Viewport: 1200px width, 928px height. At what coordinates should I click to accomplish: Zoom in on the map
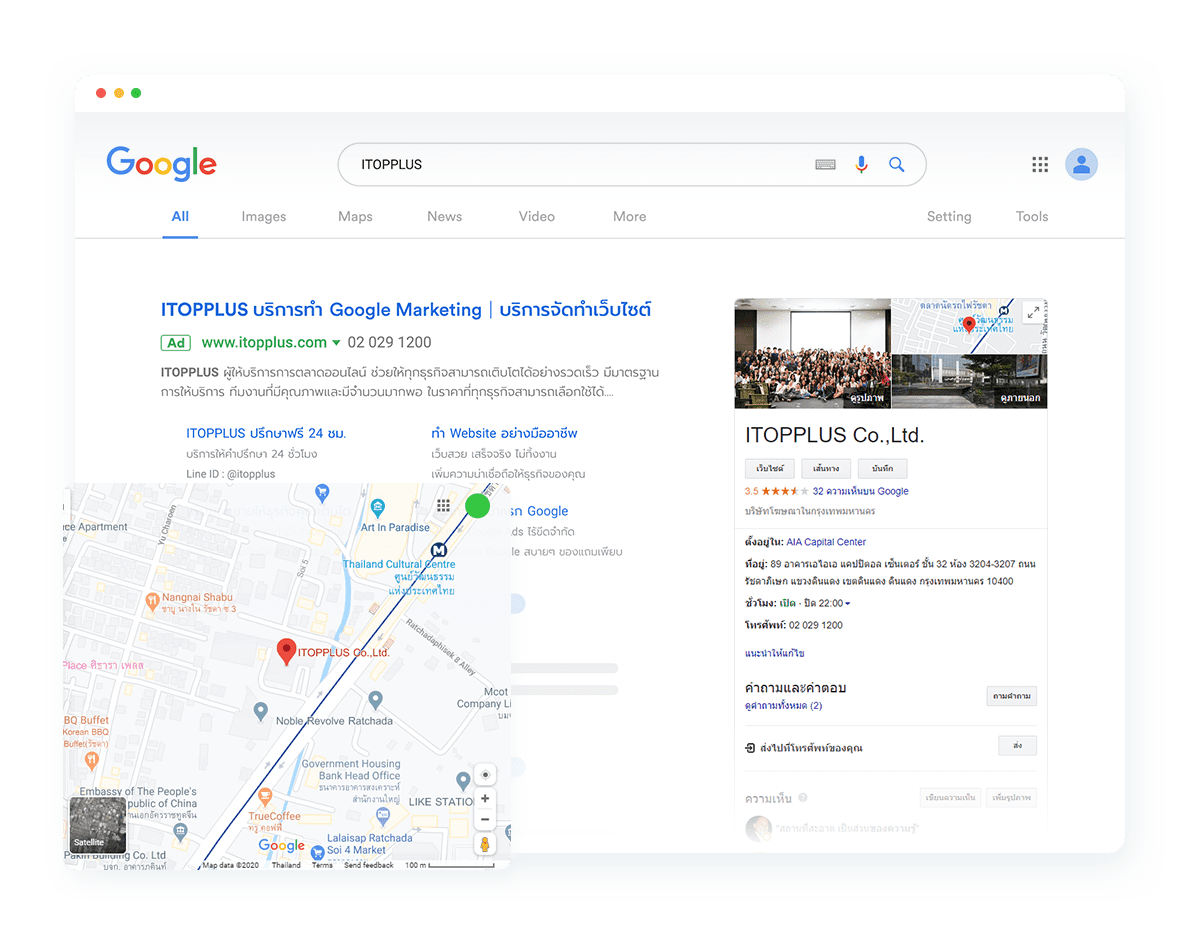(x=485, y=799)
